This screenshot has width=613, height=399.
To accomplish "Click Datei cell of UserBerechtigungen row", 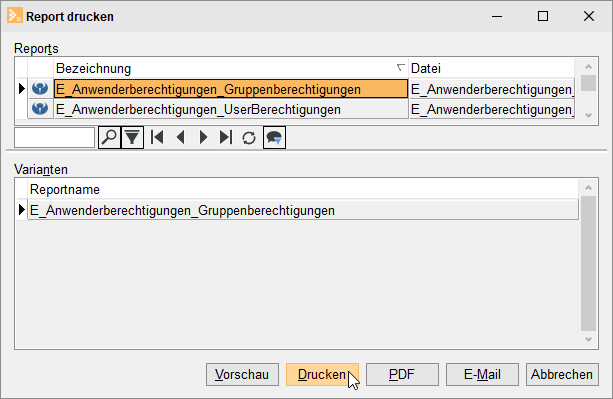I will point(492,109).
